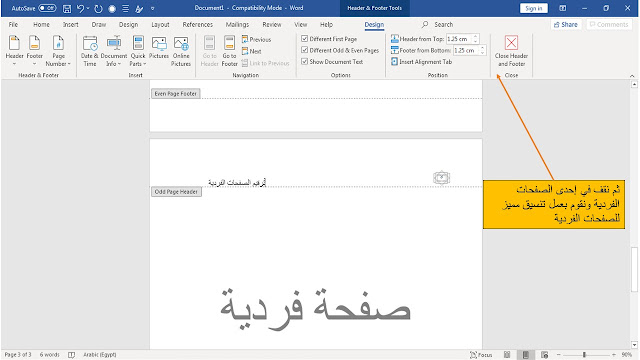This screenshot has width=640, height=360.
Task: Collapse the ribbon with the chevron arrow
Action: pyautogui.click(x=632, y=76)
